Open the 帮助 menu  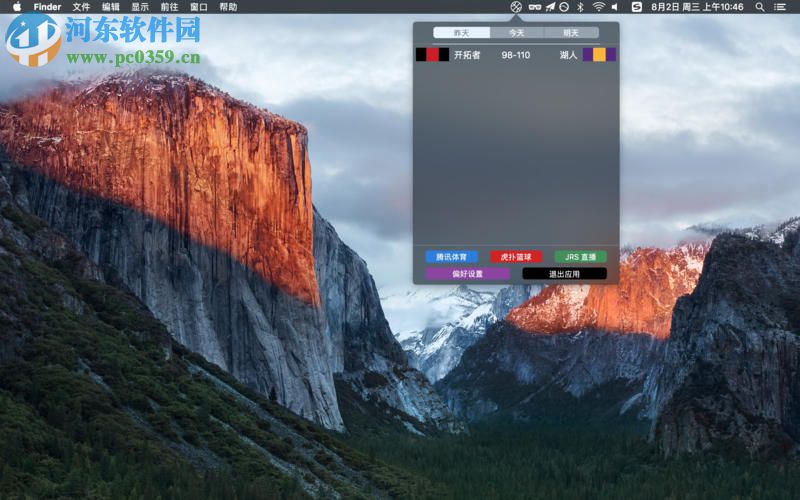point(228,7)
